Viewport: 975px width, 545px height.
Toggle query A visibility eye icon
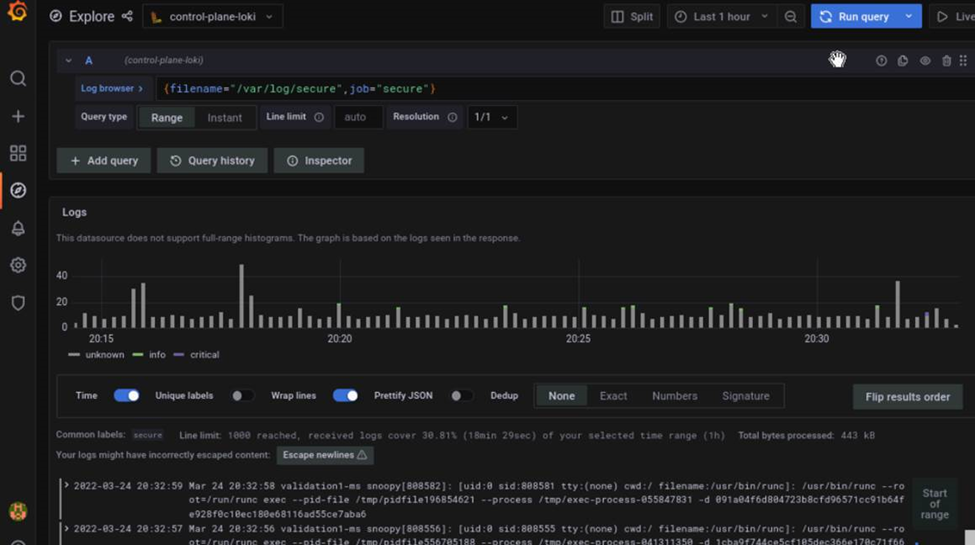pyautogui.click(x=925, y=60)
